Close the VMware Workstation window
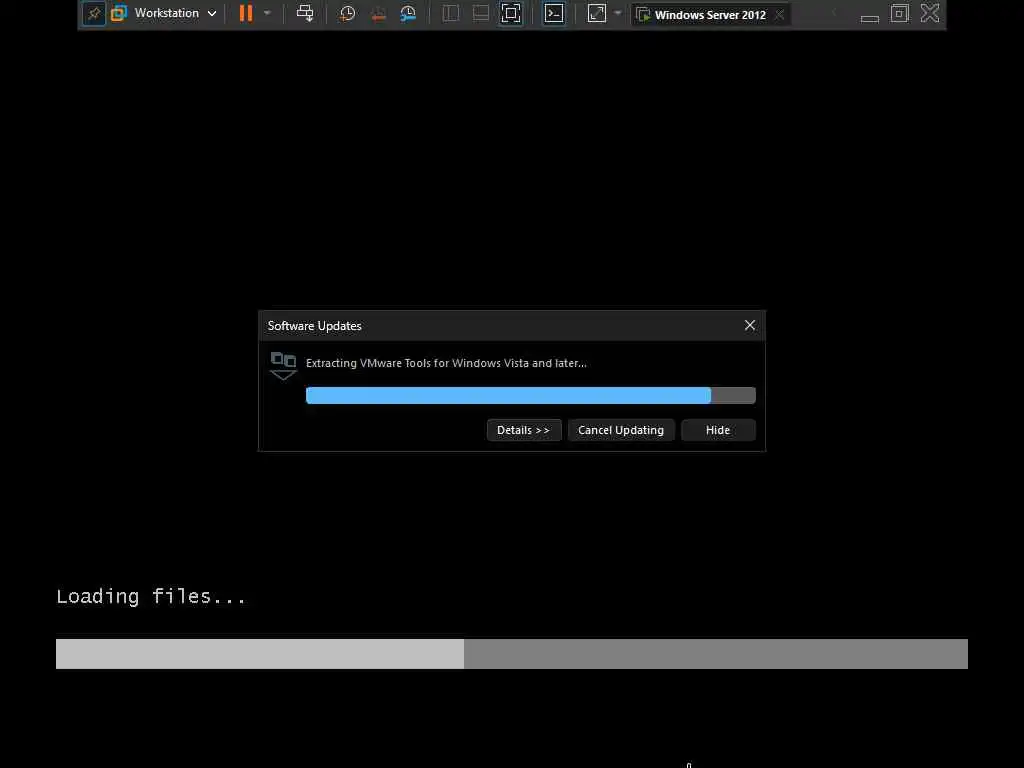Viewport: 1024px width, 768px height. point(930,13)
